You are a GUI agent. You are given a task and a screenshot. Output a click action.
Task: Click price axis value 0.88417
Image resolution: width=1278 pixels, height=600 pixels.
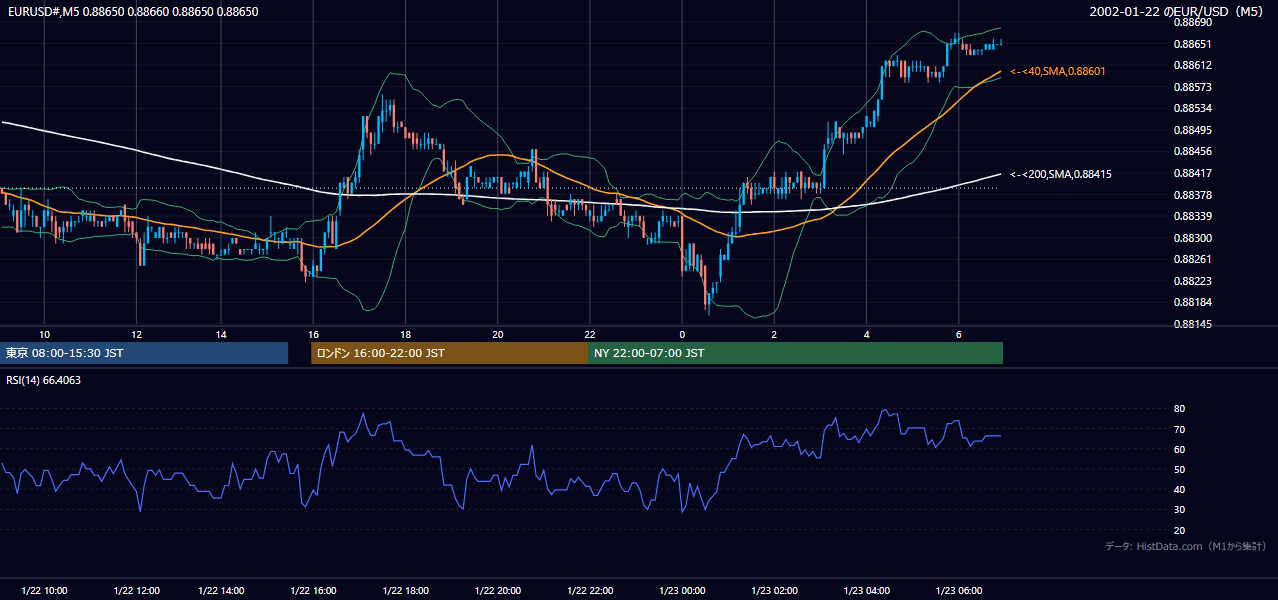(1192, 173)
